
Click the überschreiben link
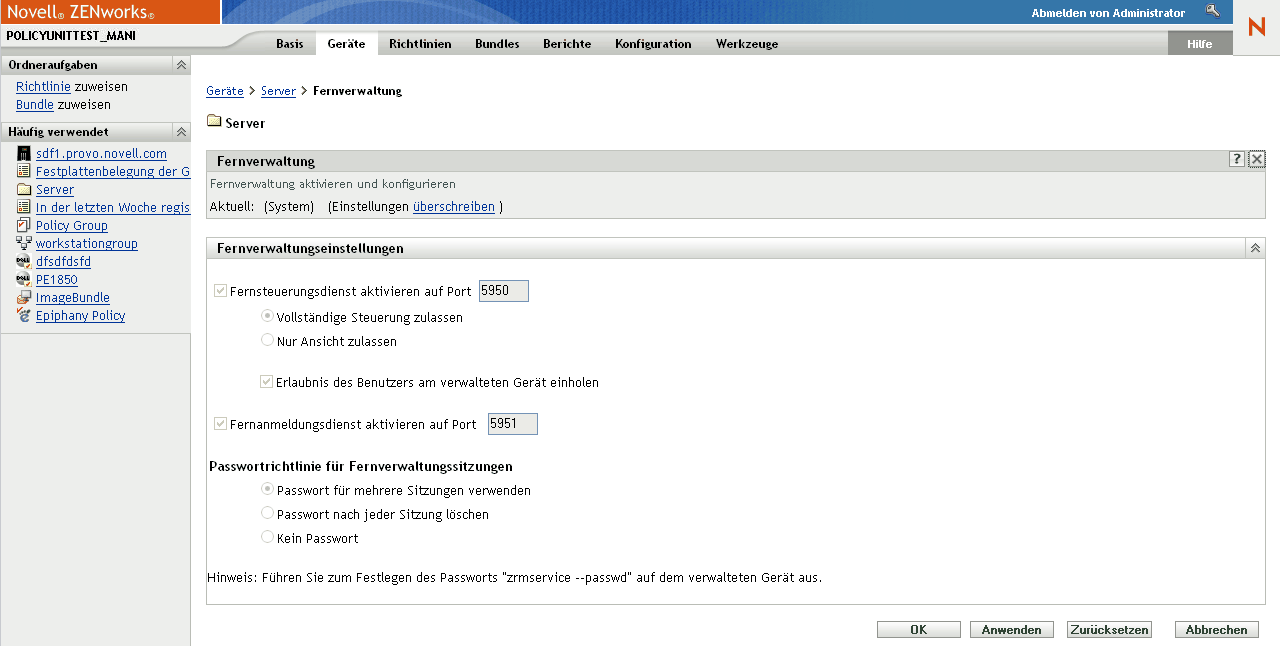point(454,207)
